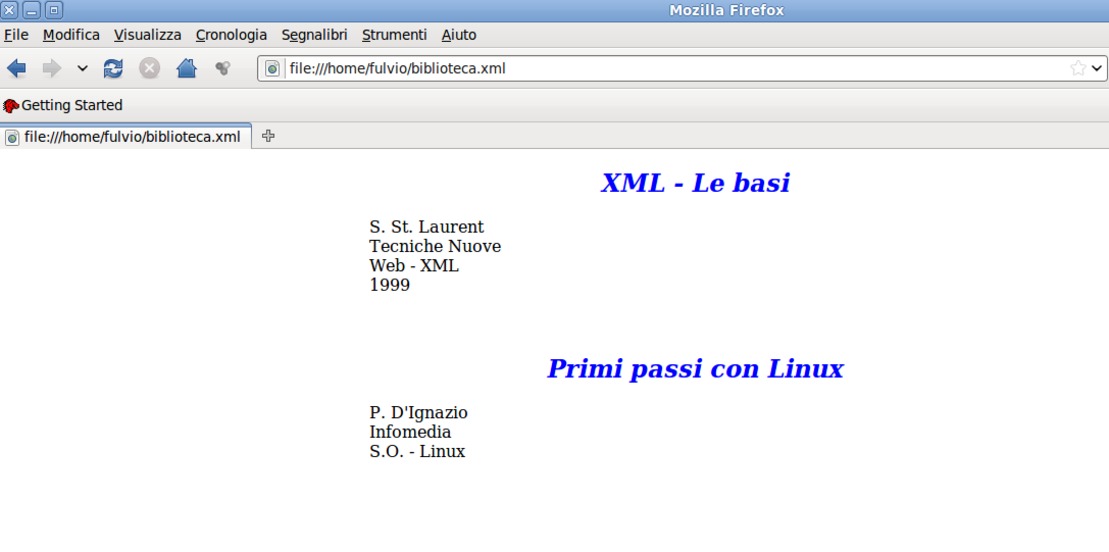
Task: Click the heading Primi passi con Linux
Action: [695, 369]
